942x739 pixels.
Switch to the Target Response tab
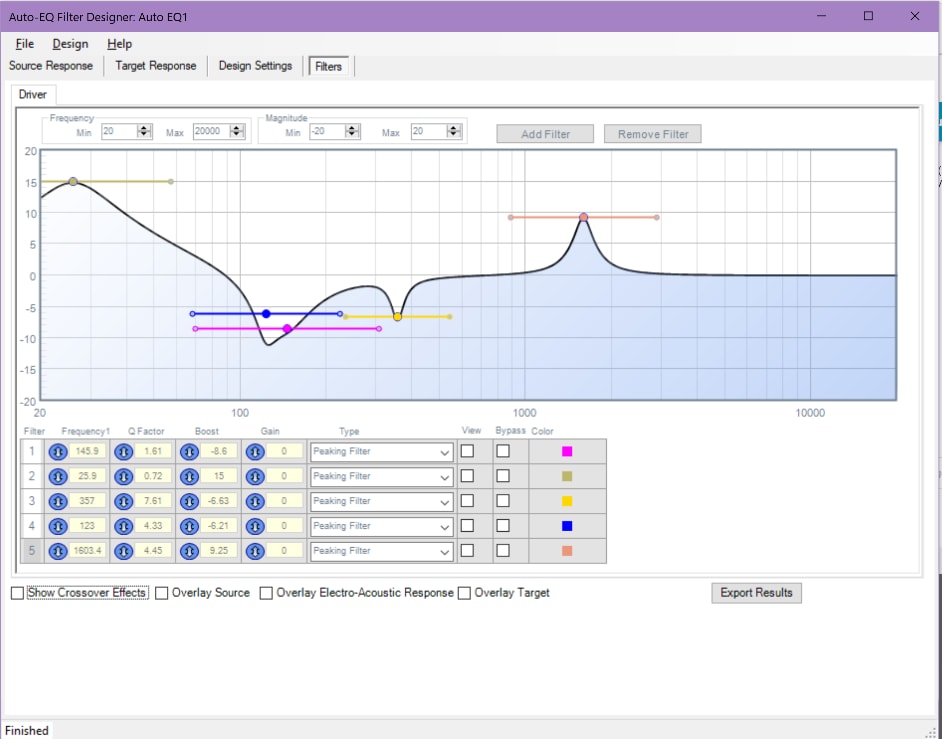[x=156, y=65]
